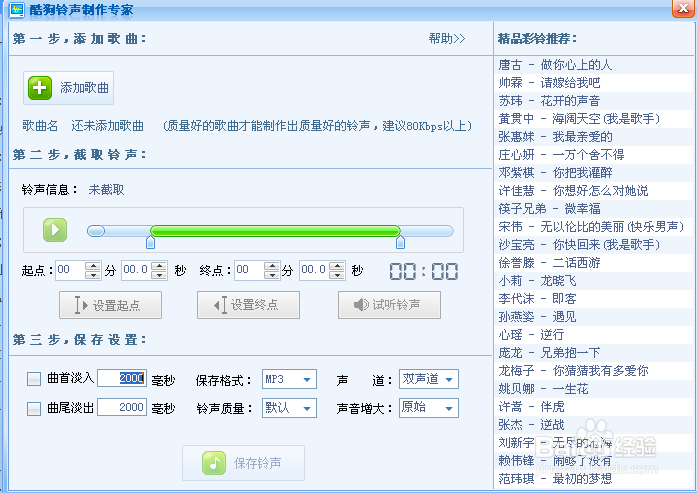Click the 设置终点 button
This screenshot has height=493, width=697.
pos(248,305)
